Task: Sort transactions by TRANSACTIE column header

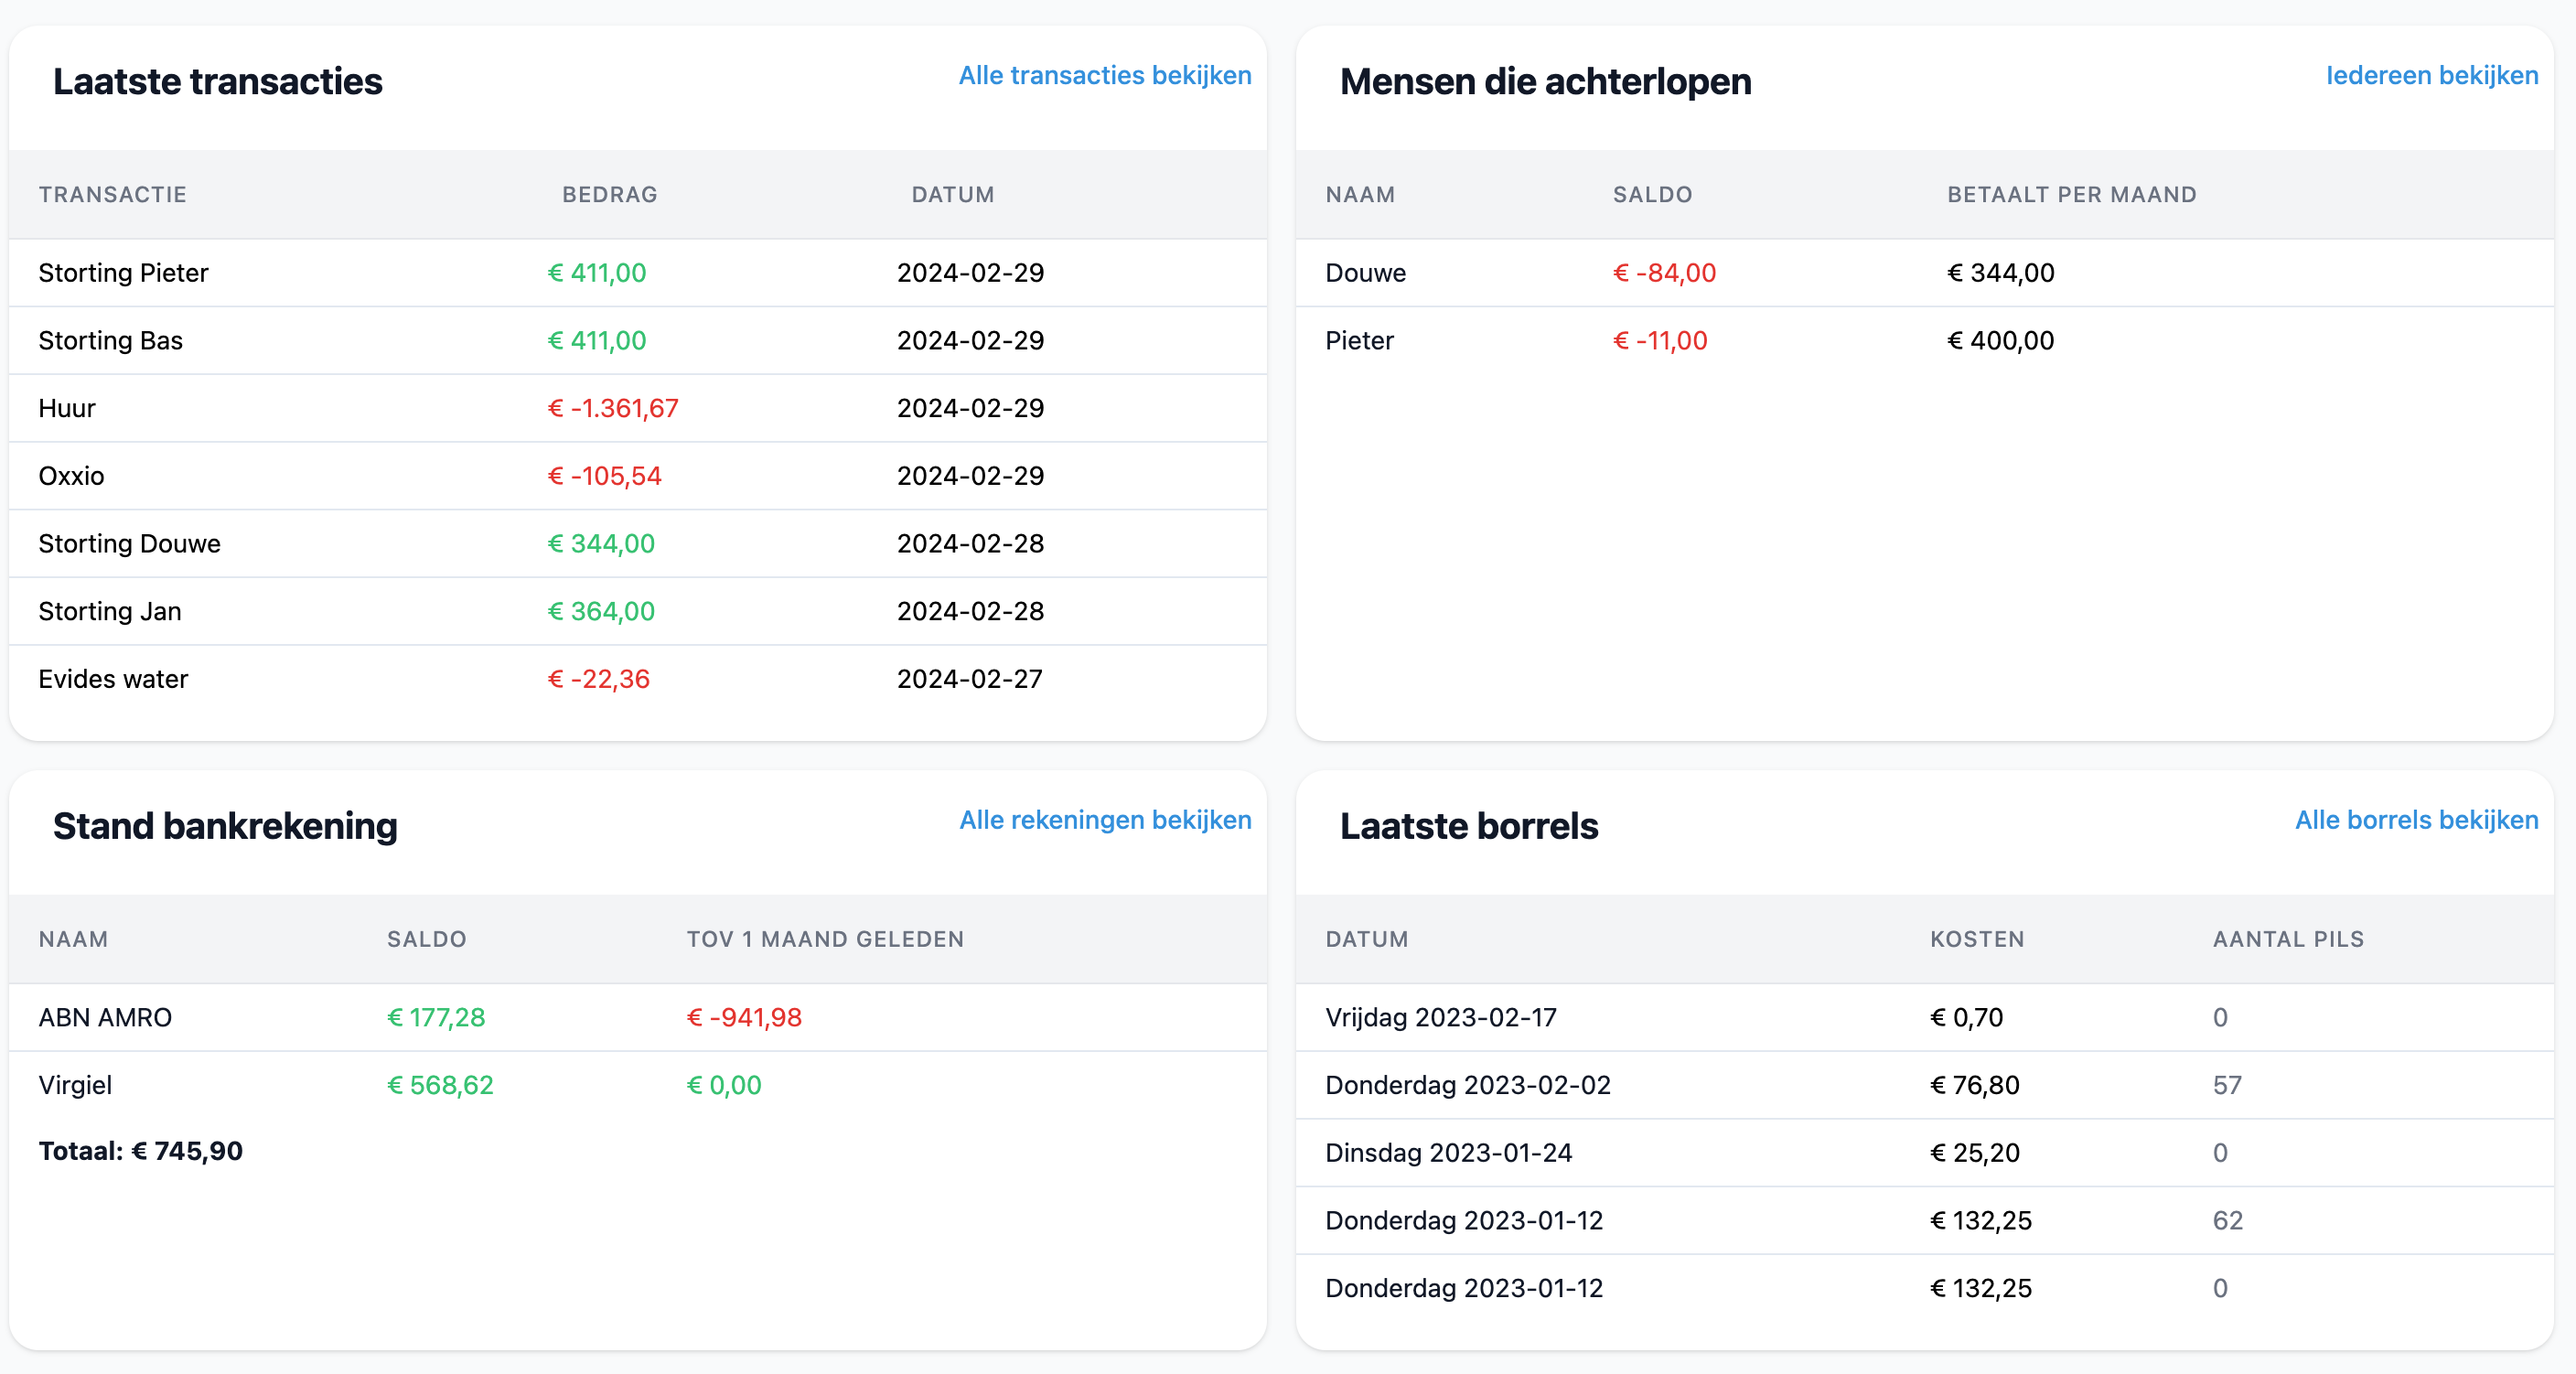Action: point(113,194)
